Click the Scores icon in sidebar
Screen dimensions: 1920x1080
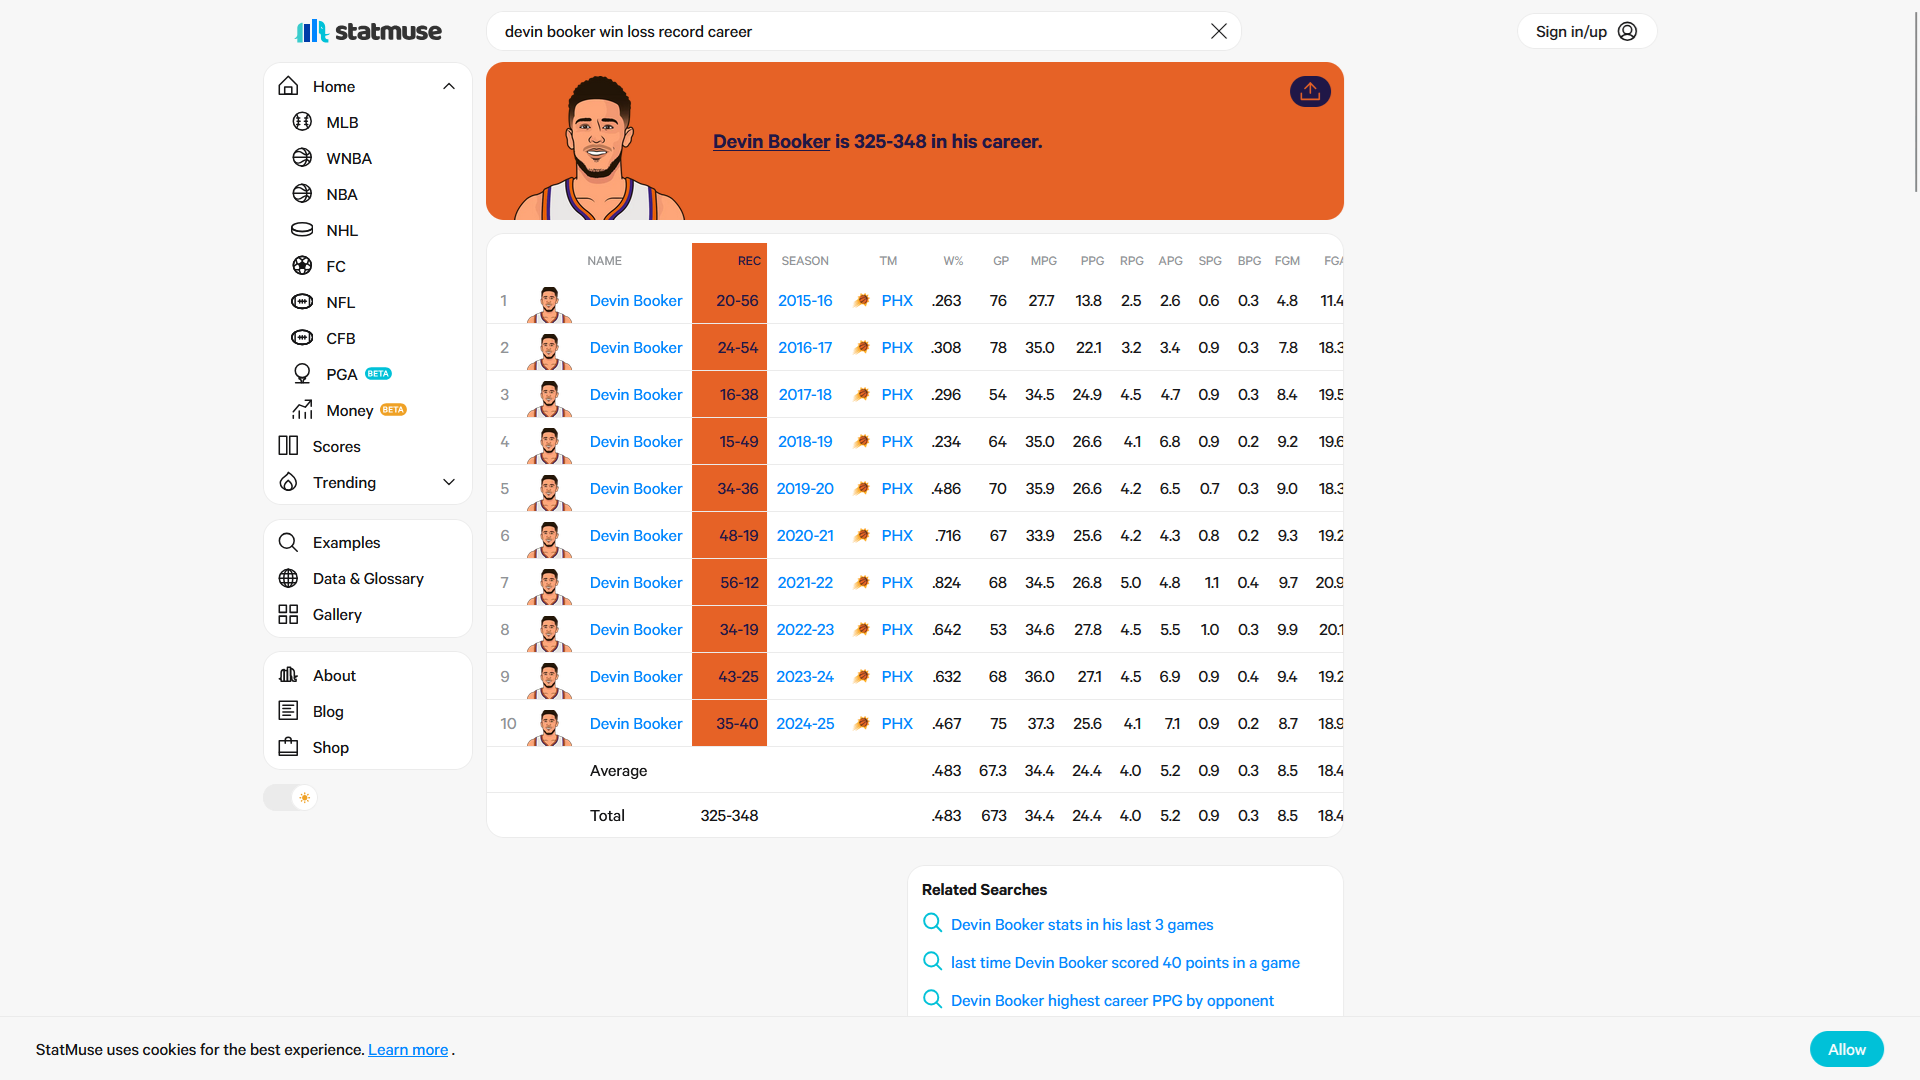[x=288, y=446]
